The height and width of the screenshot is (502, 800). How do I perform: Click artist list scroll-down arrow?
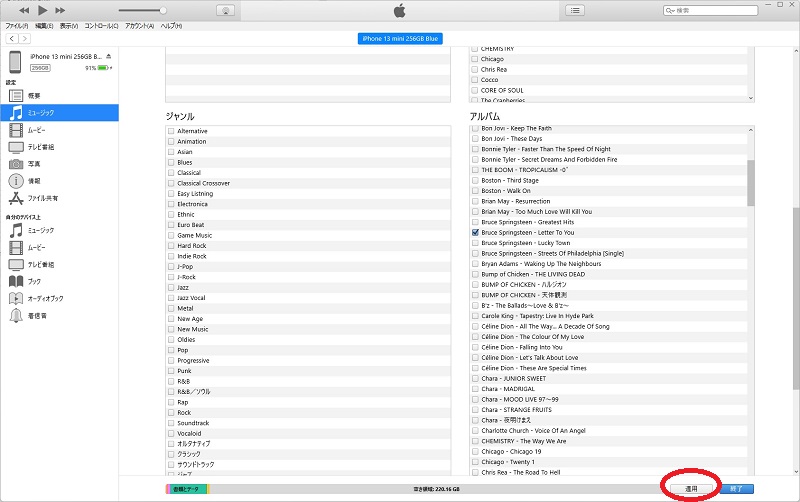[751, 98]
